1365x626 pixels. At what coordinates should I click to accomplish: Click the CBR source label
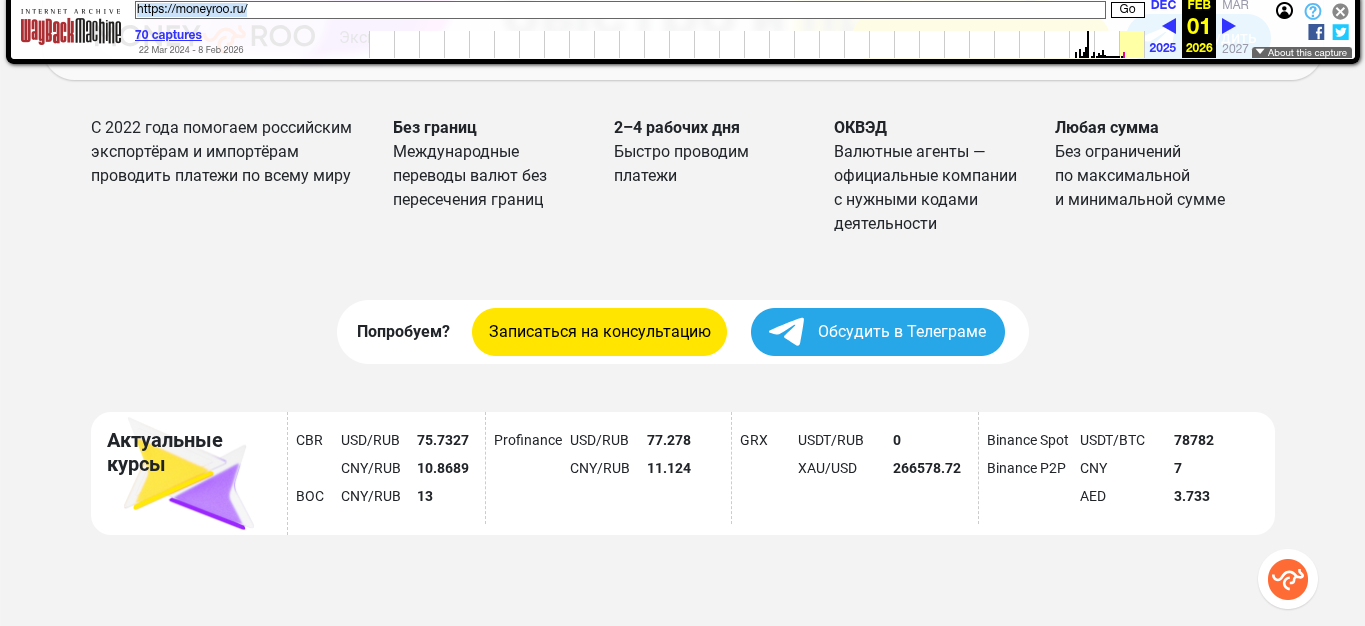[309, 440]
